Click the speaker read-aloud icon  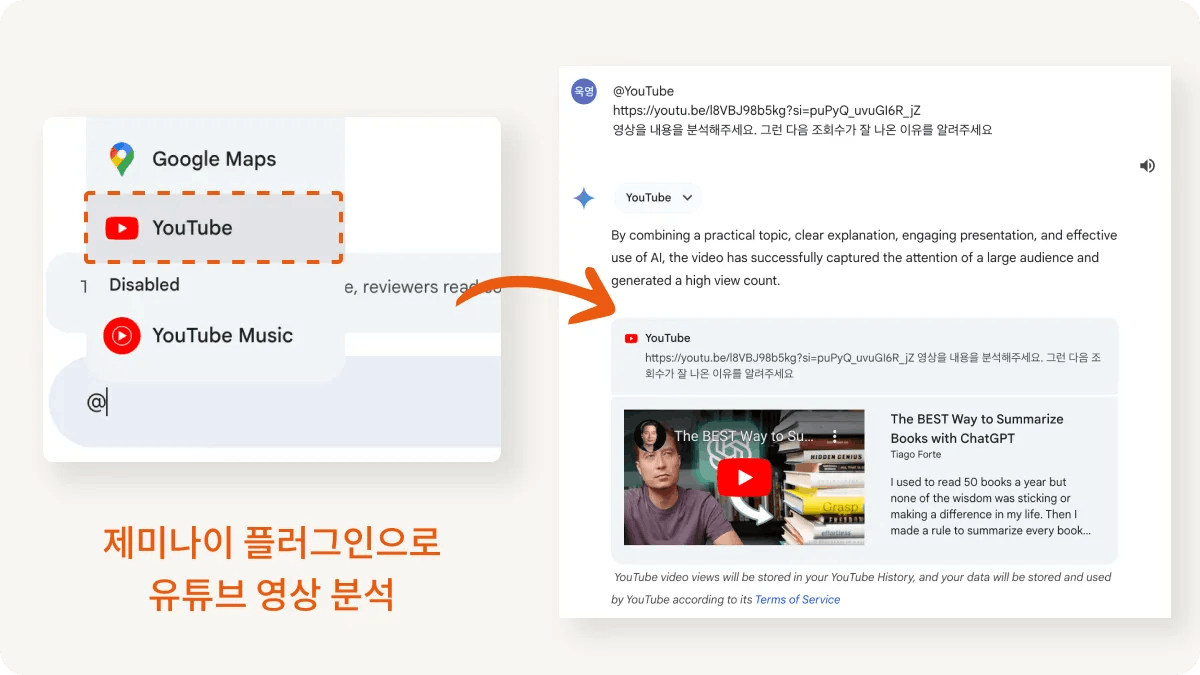[1147, 166]
